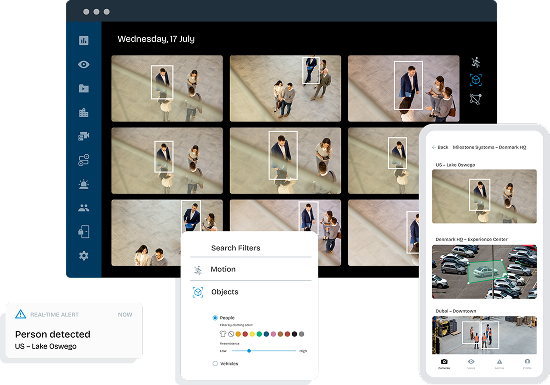Click the cube scan icon beside Objects
Viewport: 550px width, 385px height.
point(198,292)
